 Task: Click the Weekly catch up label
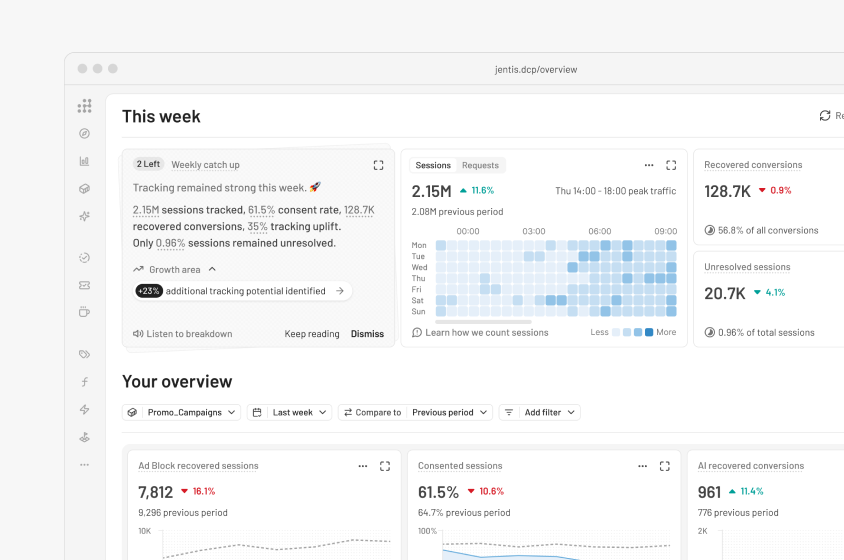pos(205,165)
